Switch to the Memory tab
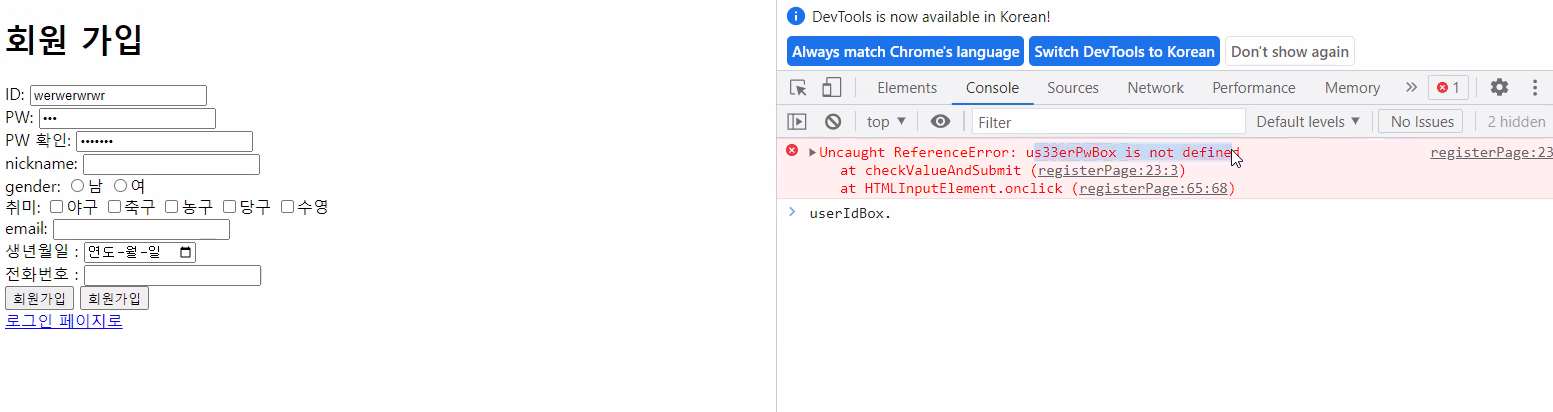This screenshot has height=412, width=1553. [x=1352, y=88]
